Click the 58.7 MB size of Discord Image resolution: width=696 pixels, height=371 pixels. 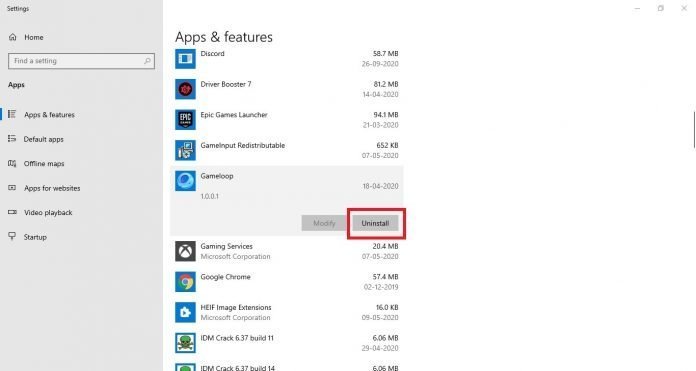tap(385, 53)
